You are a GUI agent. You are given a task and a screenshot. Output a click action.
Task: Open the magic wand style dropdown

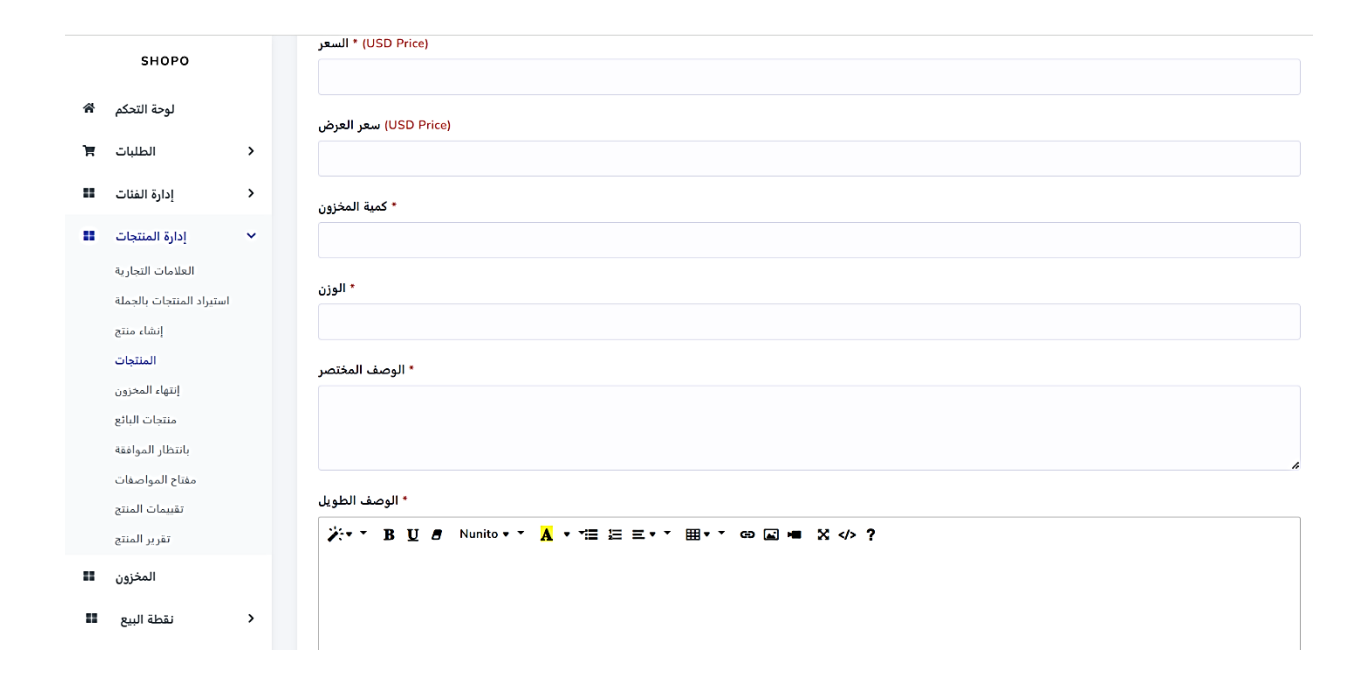(x=347, y=535)
